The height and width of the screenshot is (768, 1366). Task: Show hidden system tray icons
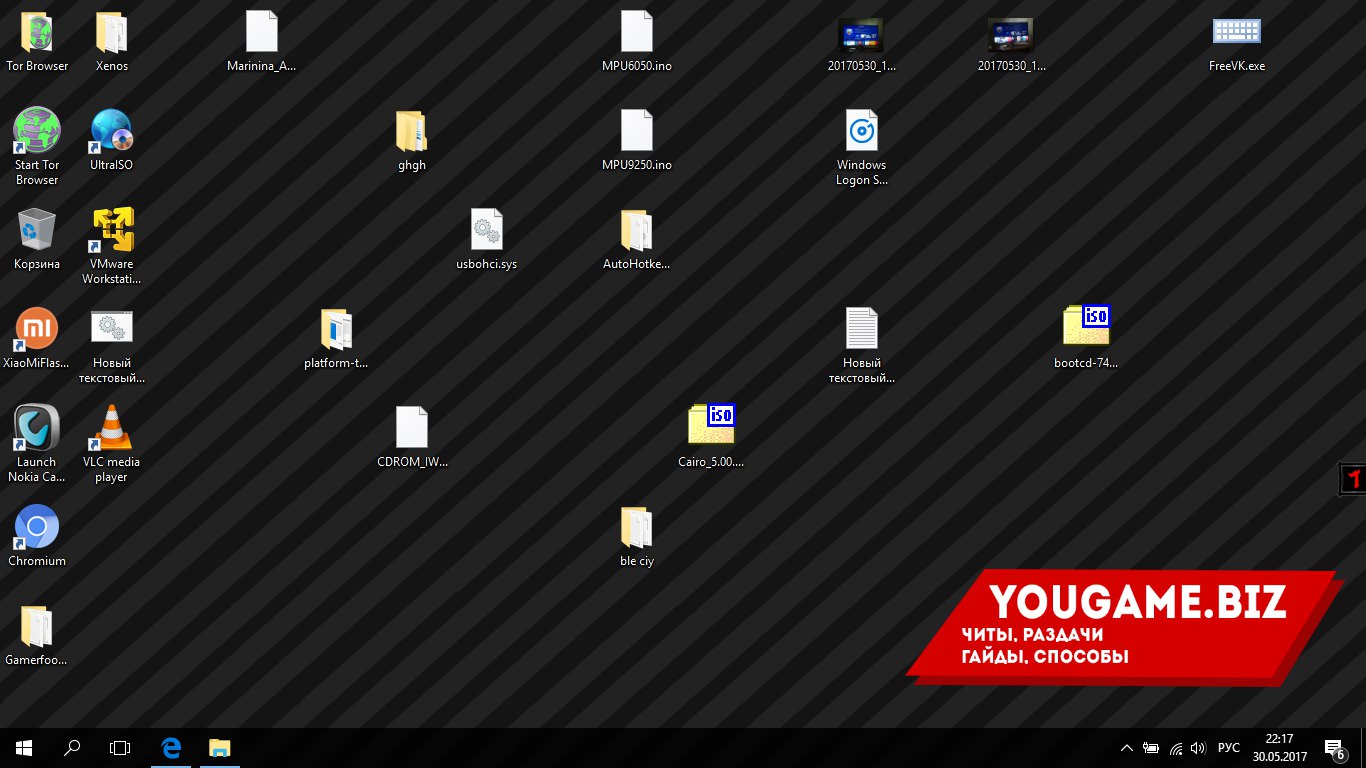tap(1126, 748)
